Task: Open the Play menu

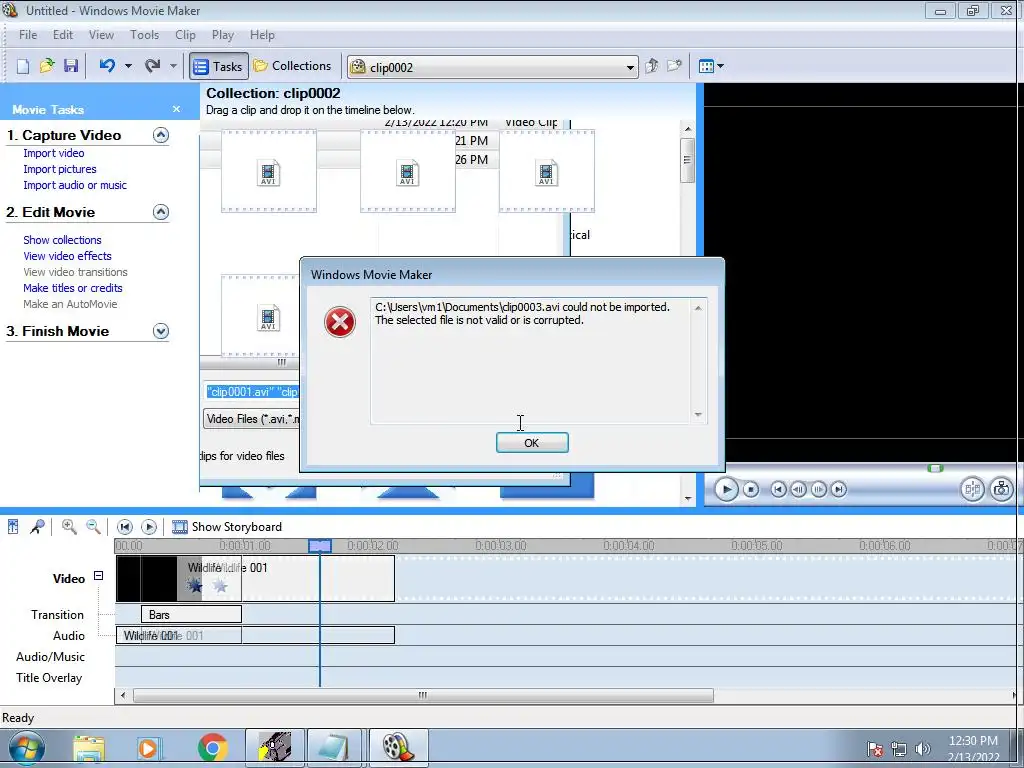Action: point(223,35)
